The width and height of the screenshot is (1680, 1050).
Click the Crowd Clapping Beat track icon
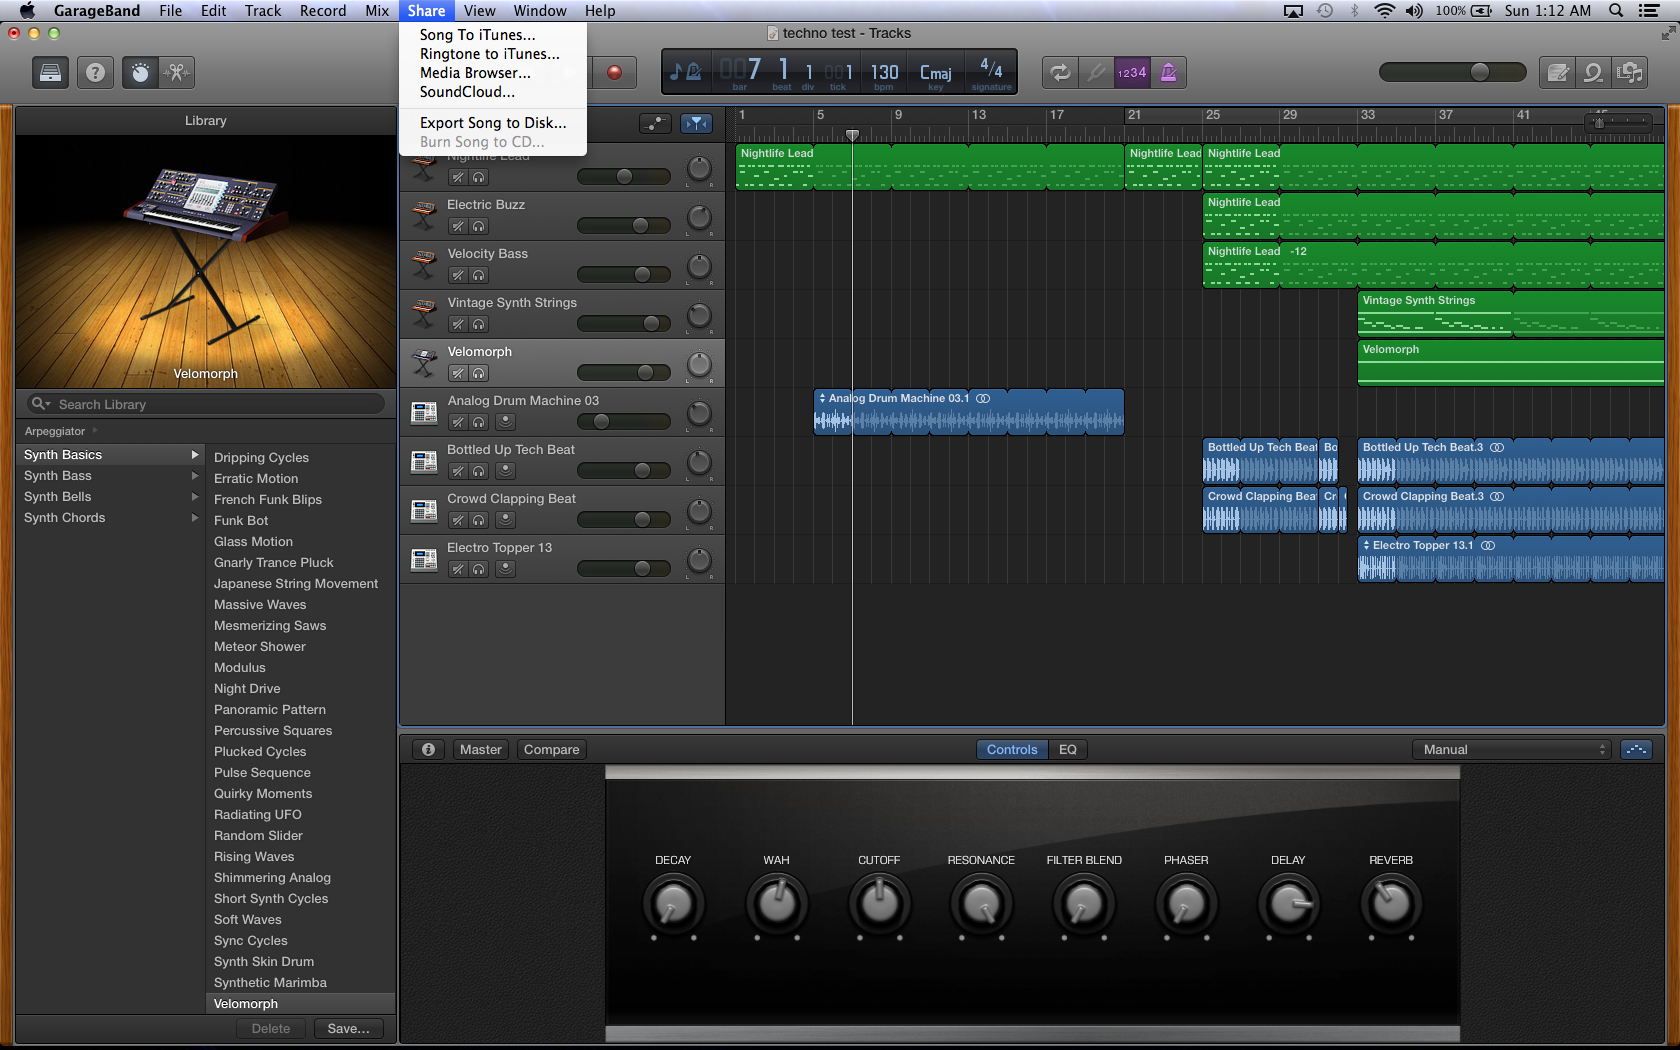click(424, 510)
